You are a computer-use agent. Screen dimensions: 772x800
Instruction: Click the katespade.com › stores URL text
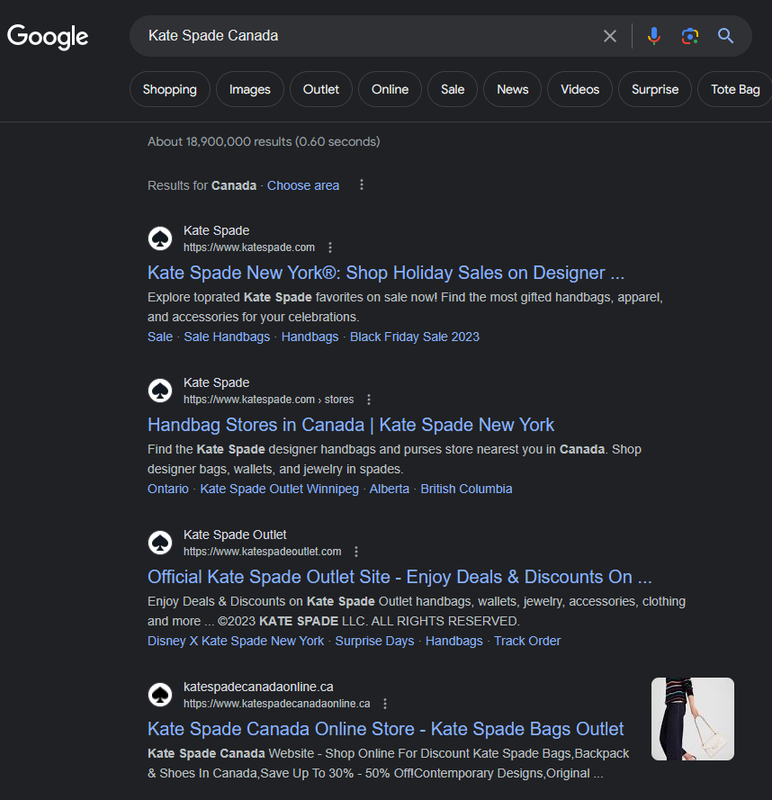click(268, 399)
